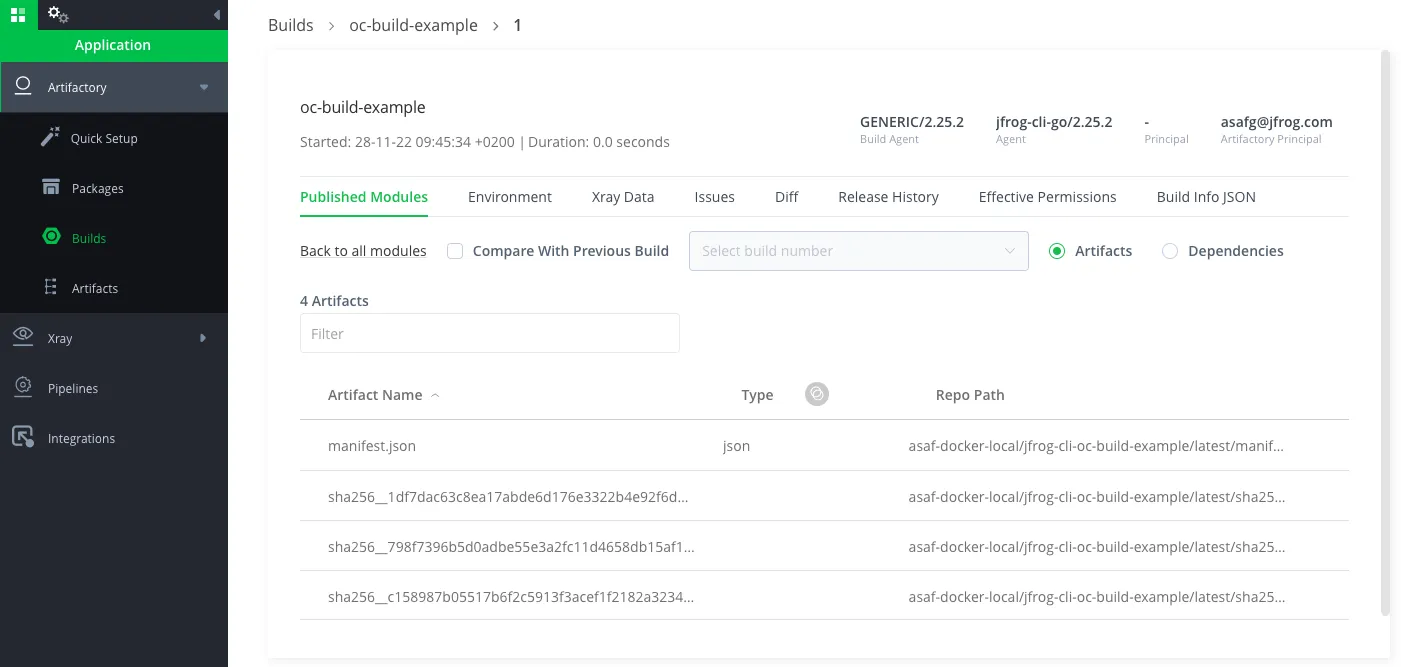Image resolution: width=1401 pixels, height=667 pixels.
Task: Click the json type cell
Action: click(736, 446)
